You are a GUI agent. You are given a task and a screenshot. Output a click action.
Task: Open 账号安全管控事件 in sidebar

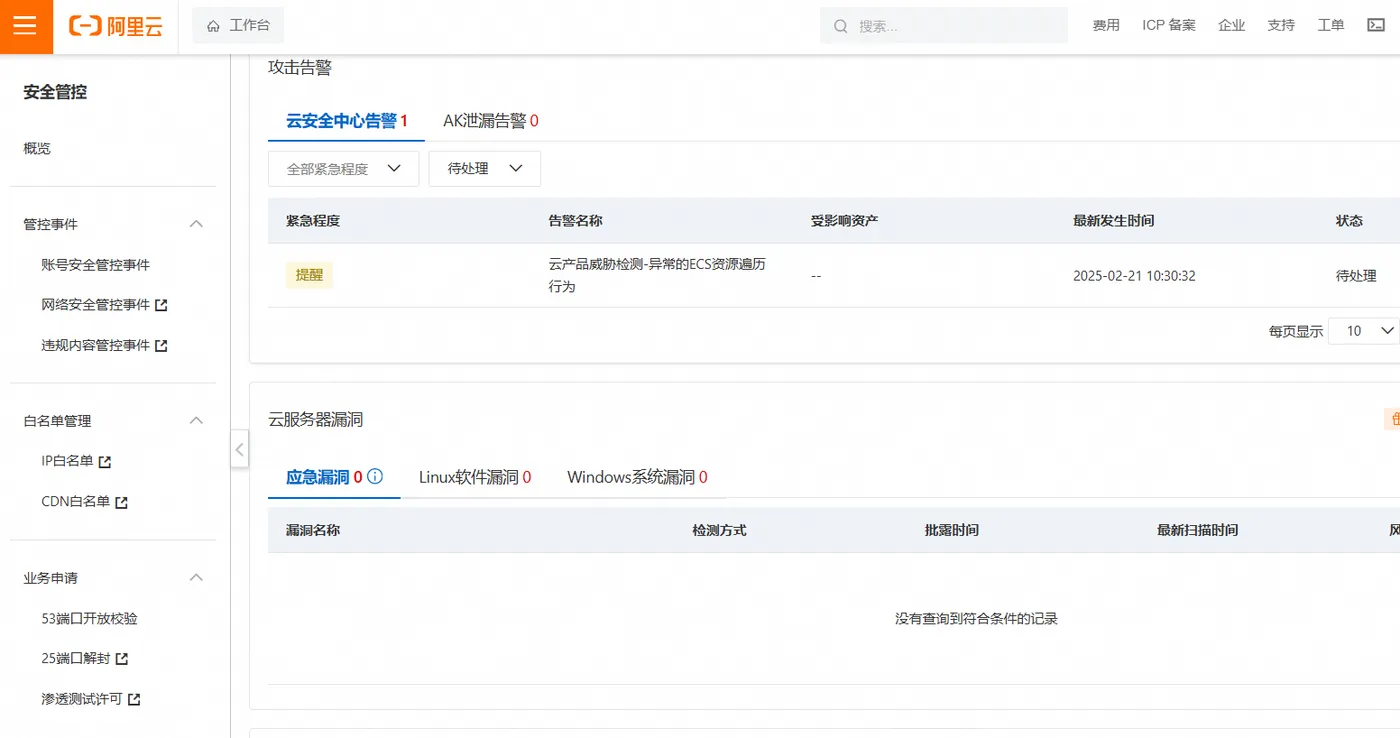pyautogui.click(x=96, y=265)
